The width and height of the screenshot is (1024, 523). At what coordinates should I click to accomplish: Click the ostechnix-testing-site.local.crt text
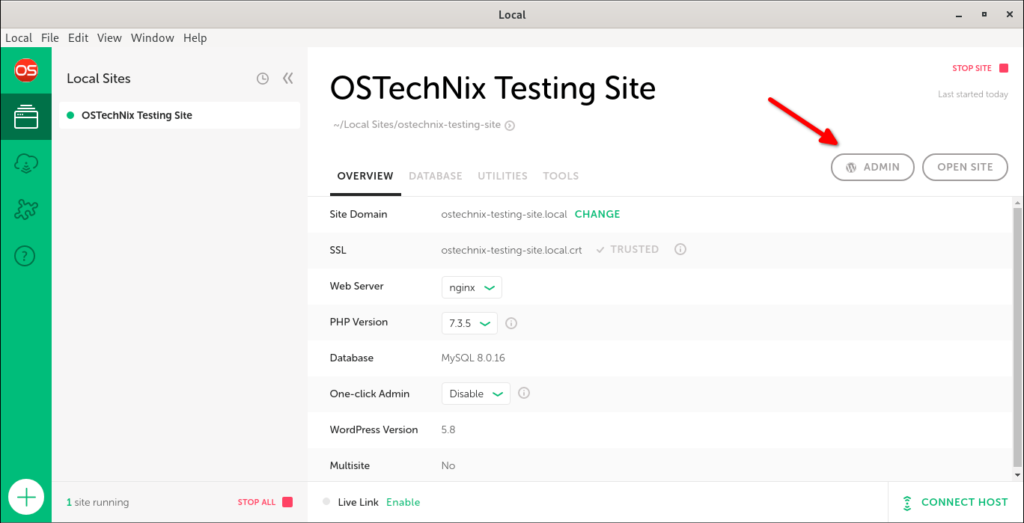pos(511,249)
